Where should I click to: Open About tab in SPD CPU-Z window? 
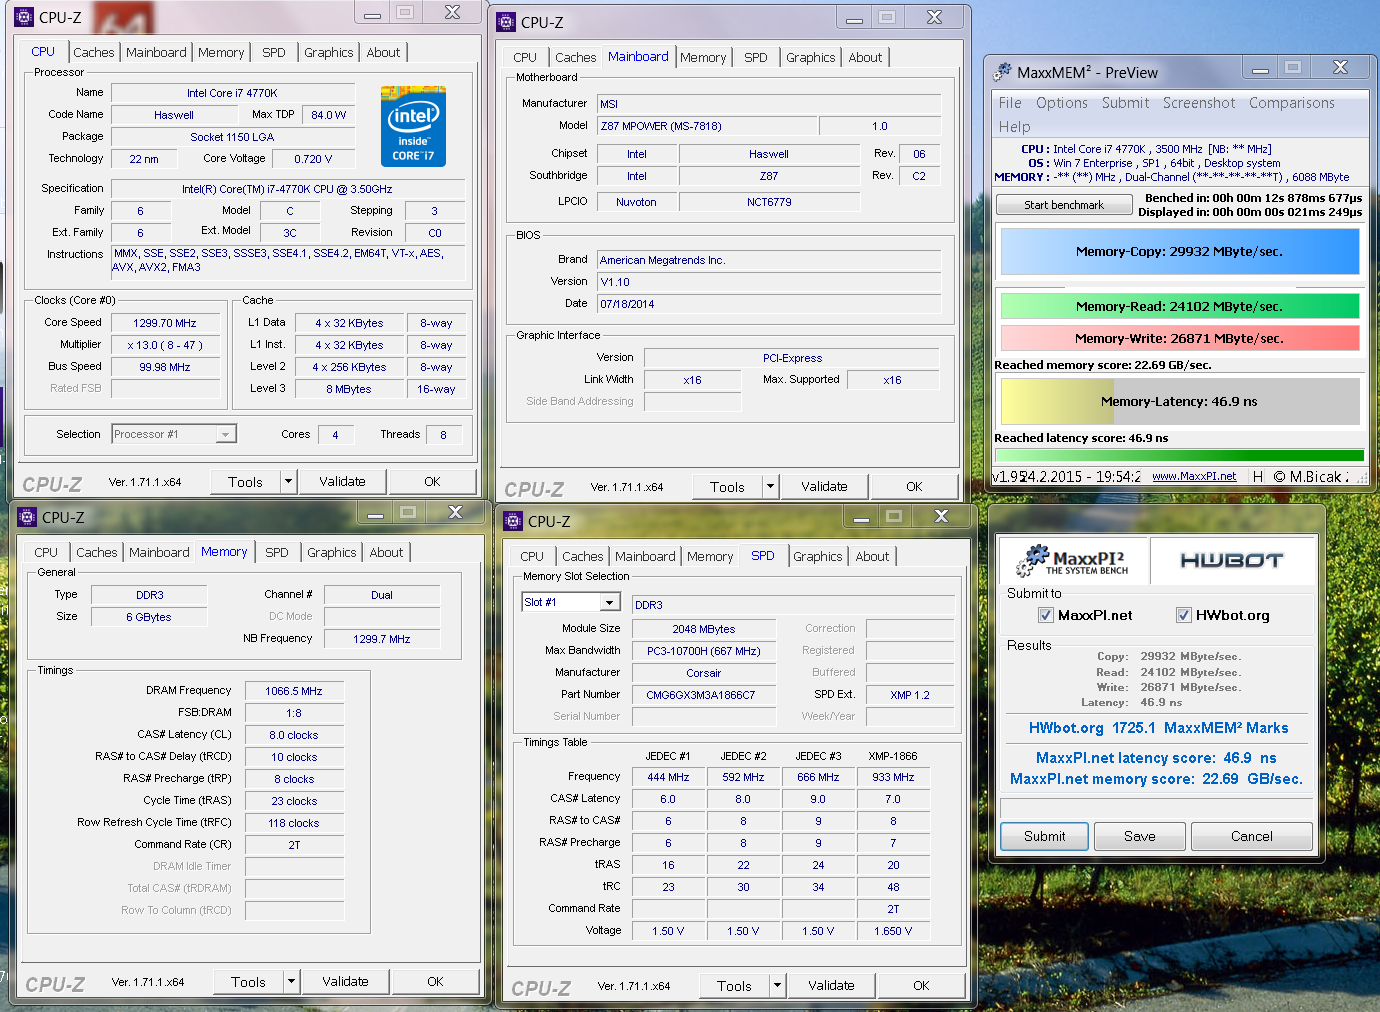[x=872, y=556]
